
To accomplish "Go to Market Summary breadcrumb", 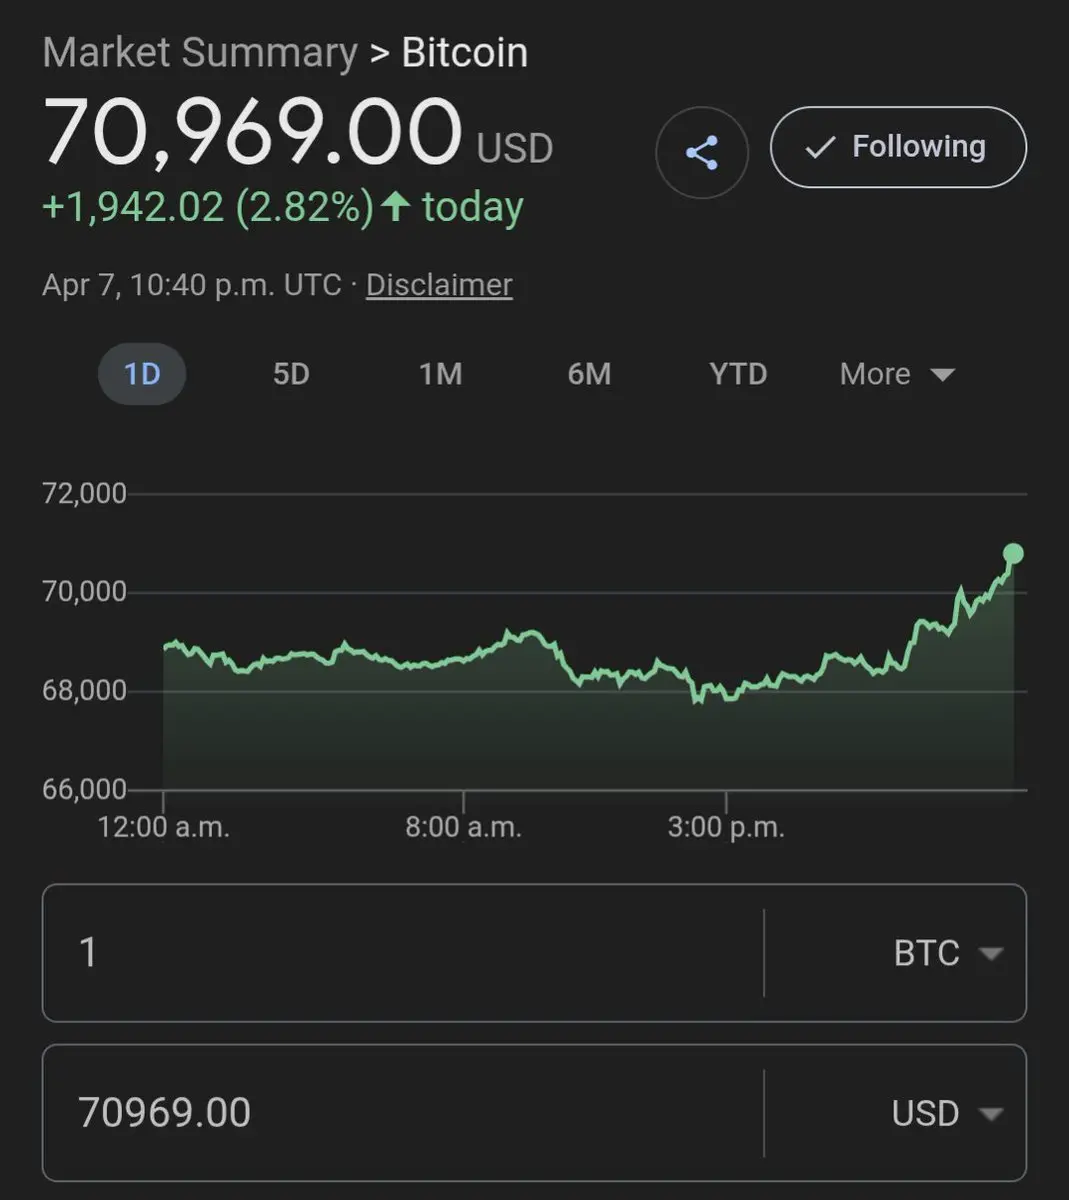I will [x=200, y=53].
